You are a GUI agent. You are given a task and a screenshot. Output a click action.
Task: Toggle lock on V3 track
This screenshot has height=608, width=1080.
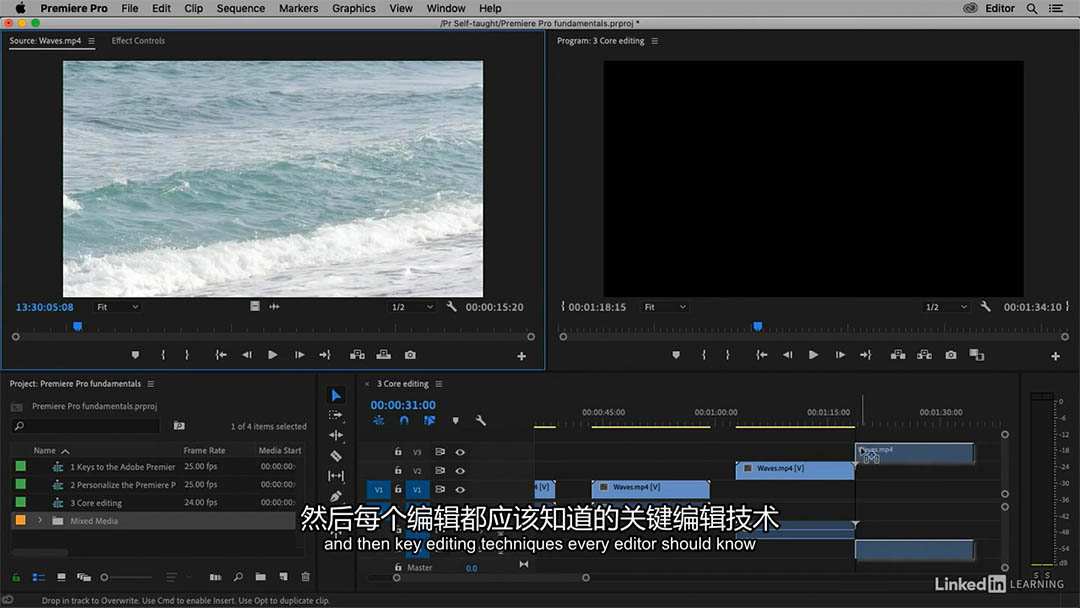pos(398,452)
